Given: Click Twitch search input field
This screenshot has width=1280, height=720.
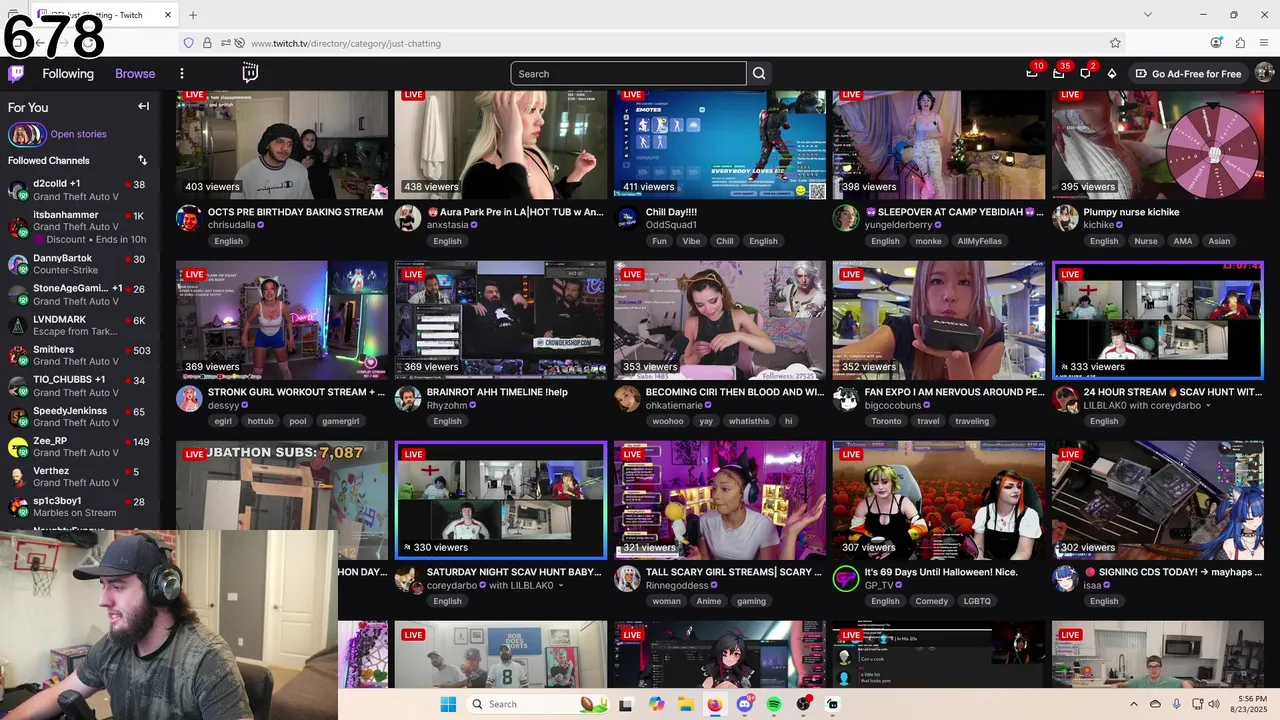Looking at the screenshot, I should [628, 73].
